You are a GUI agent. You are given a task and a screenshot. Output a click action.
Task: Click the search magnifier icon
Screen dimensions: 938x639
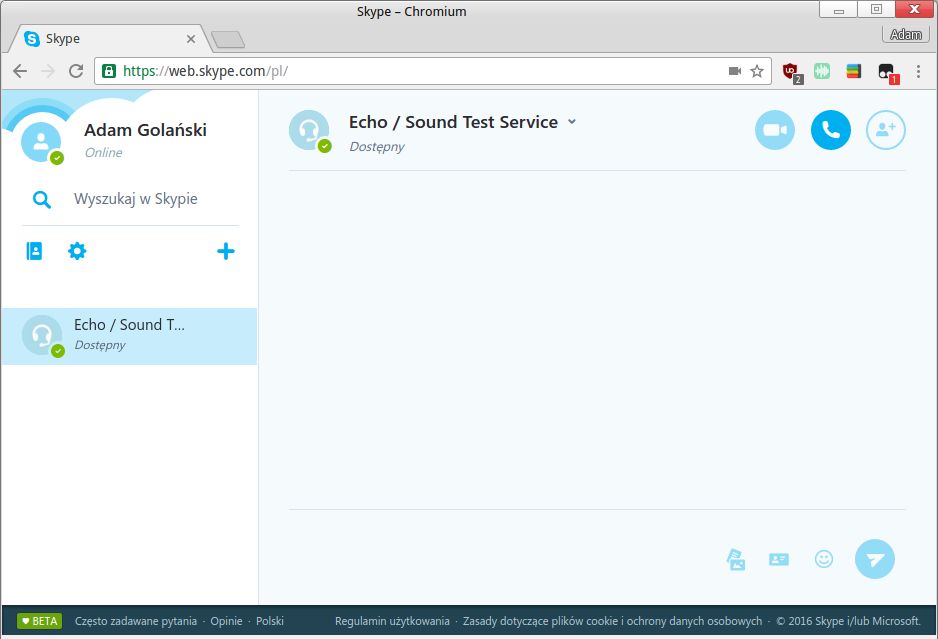coord(41,199)
